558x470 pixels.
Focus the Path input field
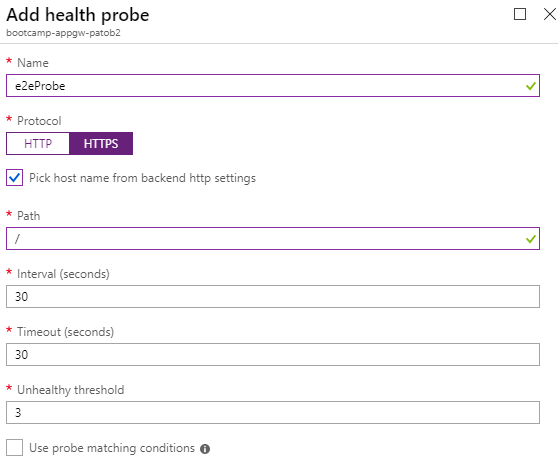(x=273, y=238)
